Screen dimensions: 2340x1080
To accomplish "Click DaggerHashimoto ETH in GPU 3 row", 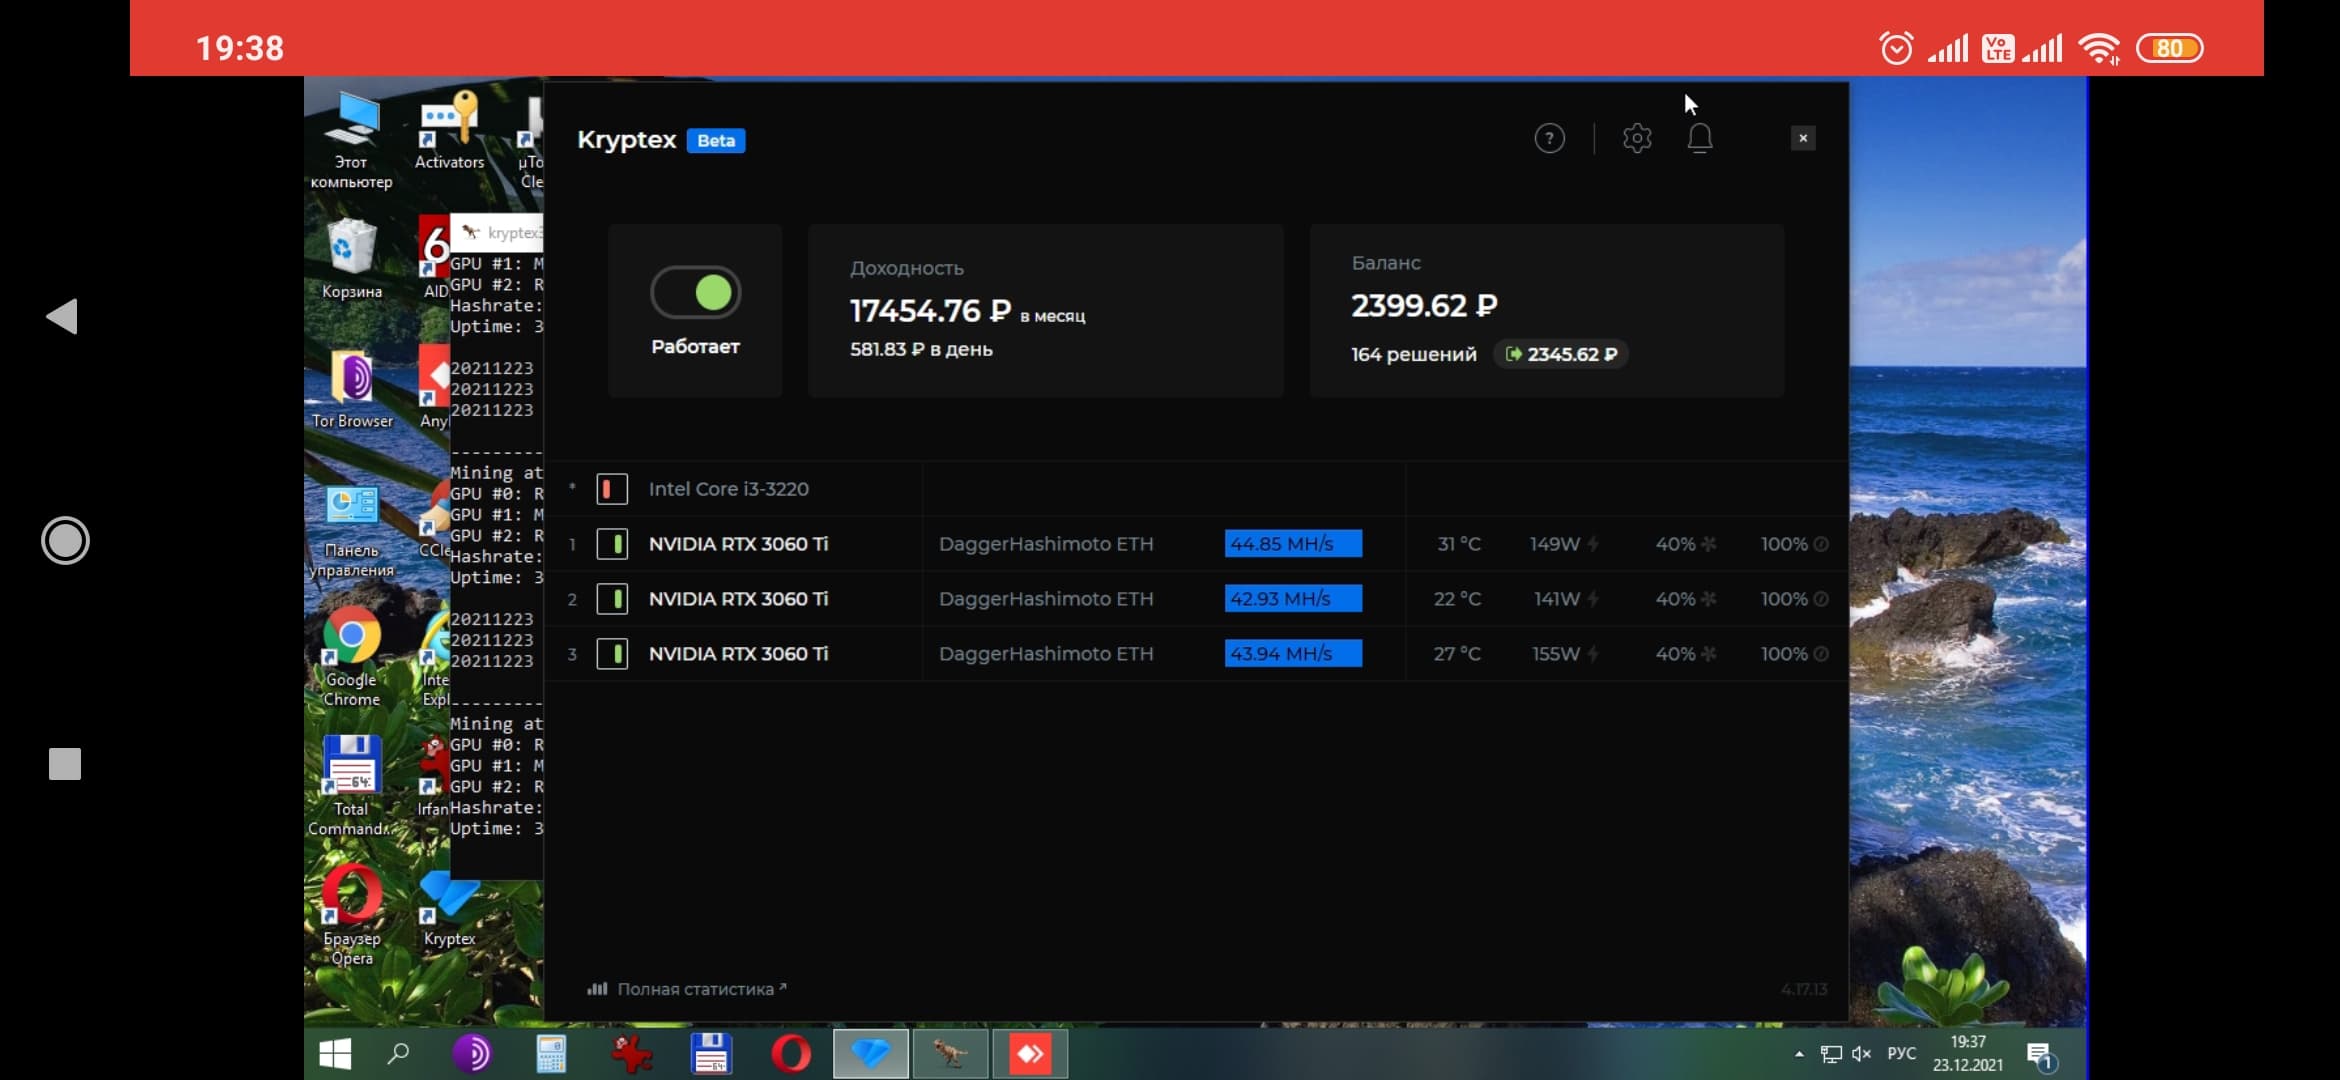I will click(1046, 654).
